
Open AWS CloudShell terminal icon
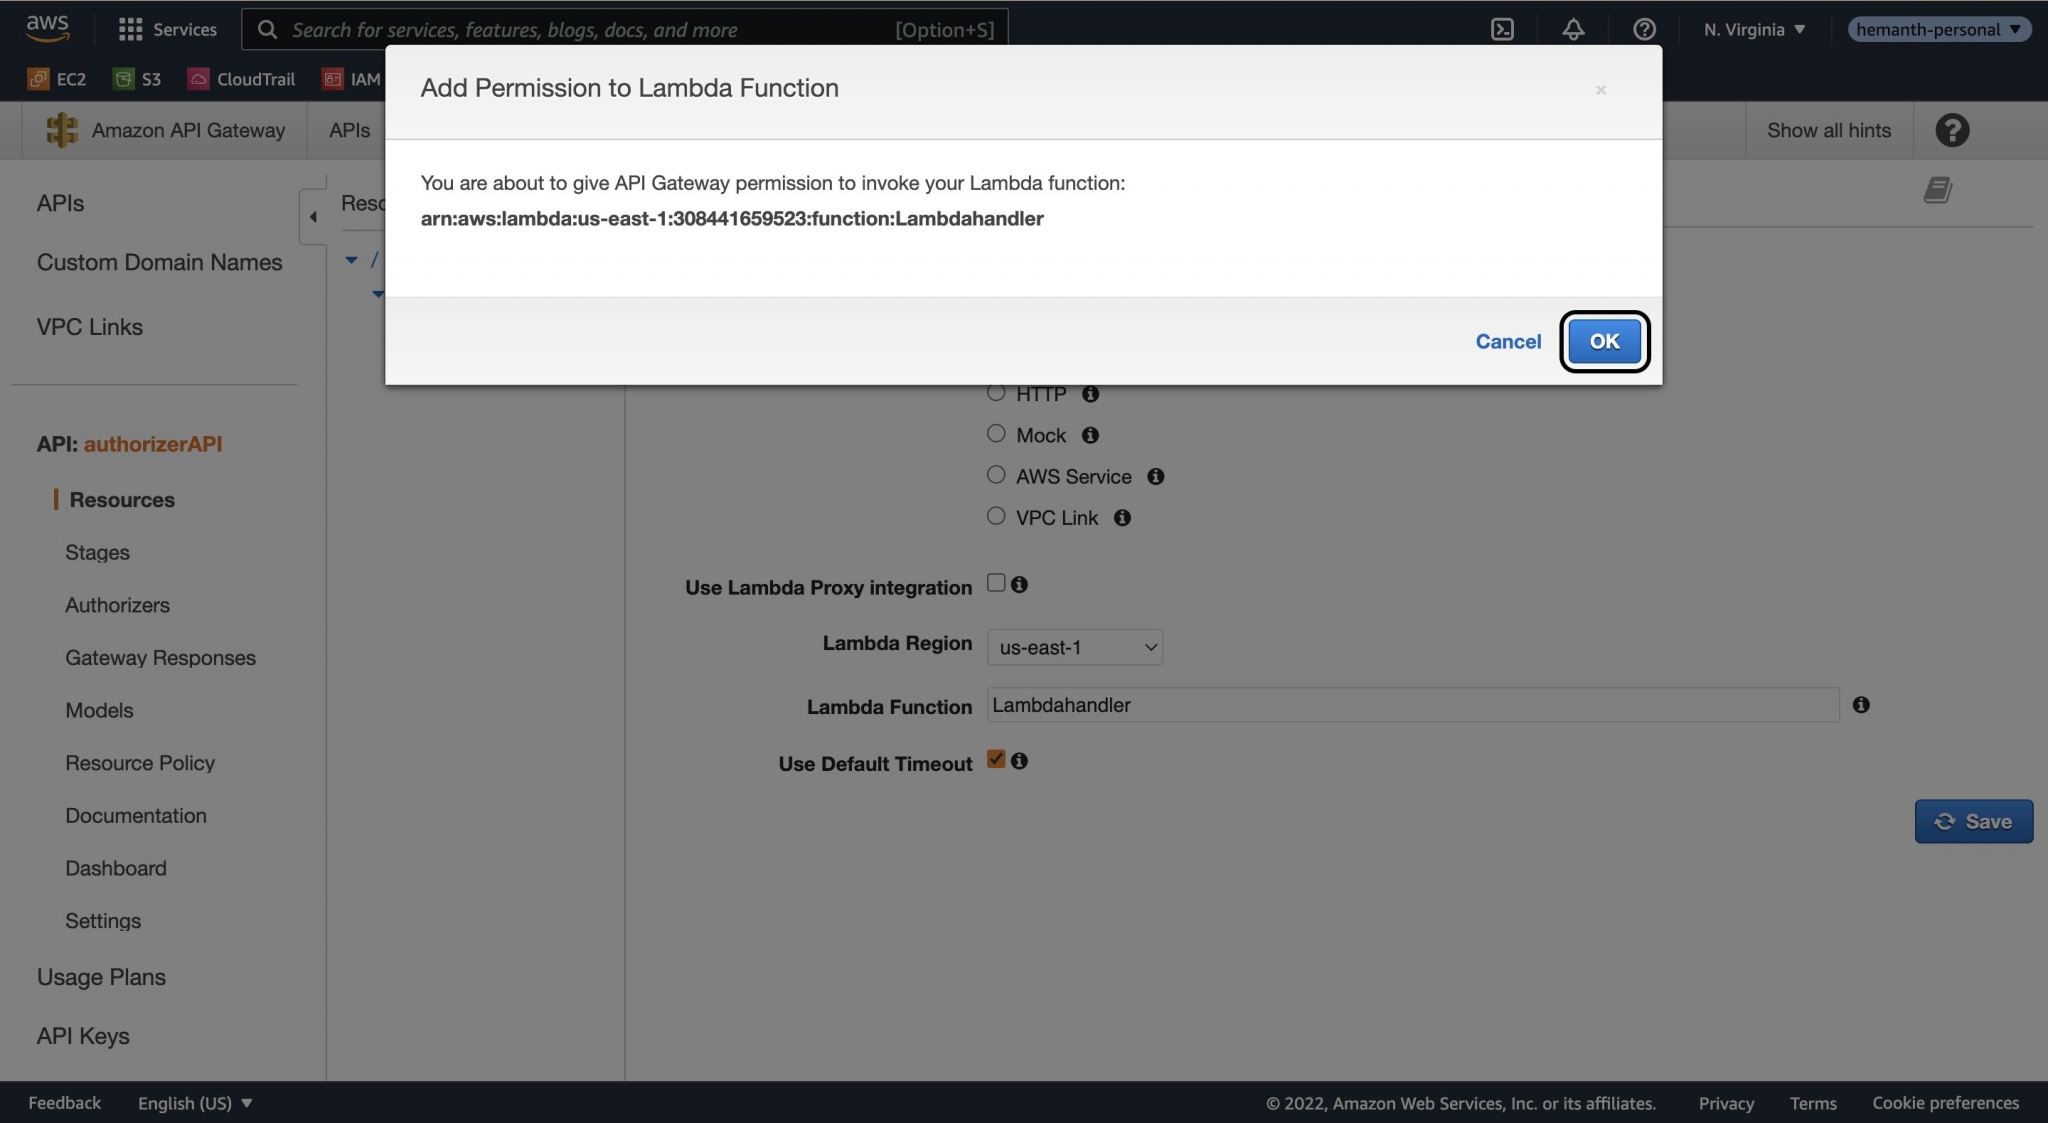[1502, 29]
